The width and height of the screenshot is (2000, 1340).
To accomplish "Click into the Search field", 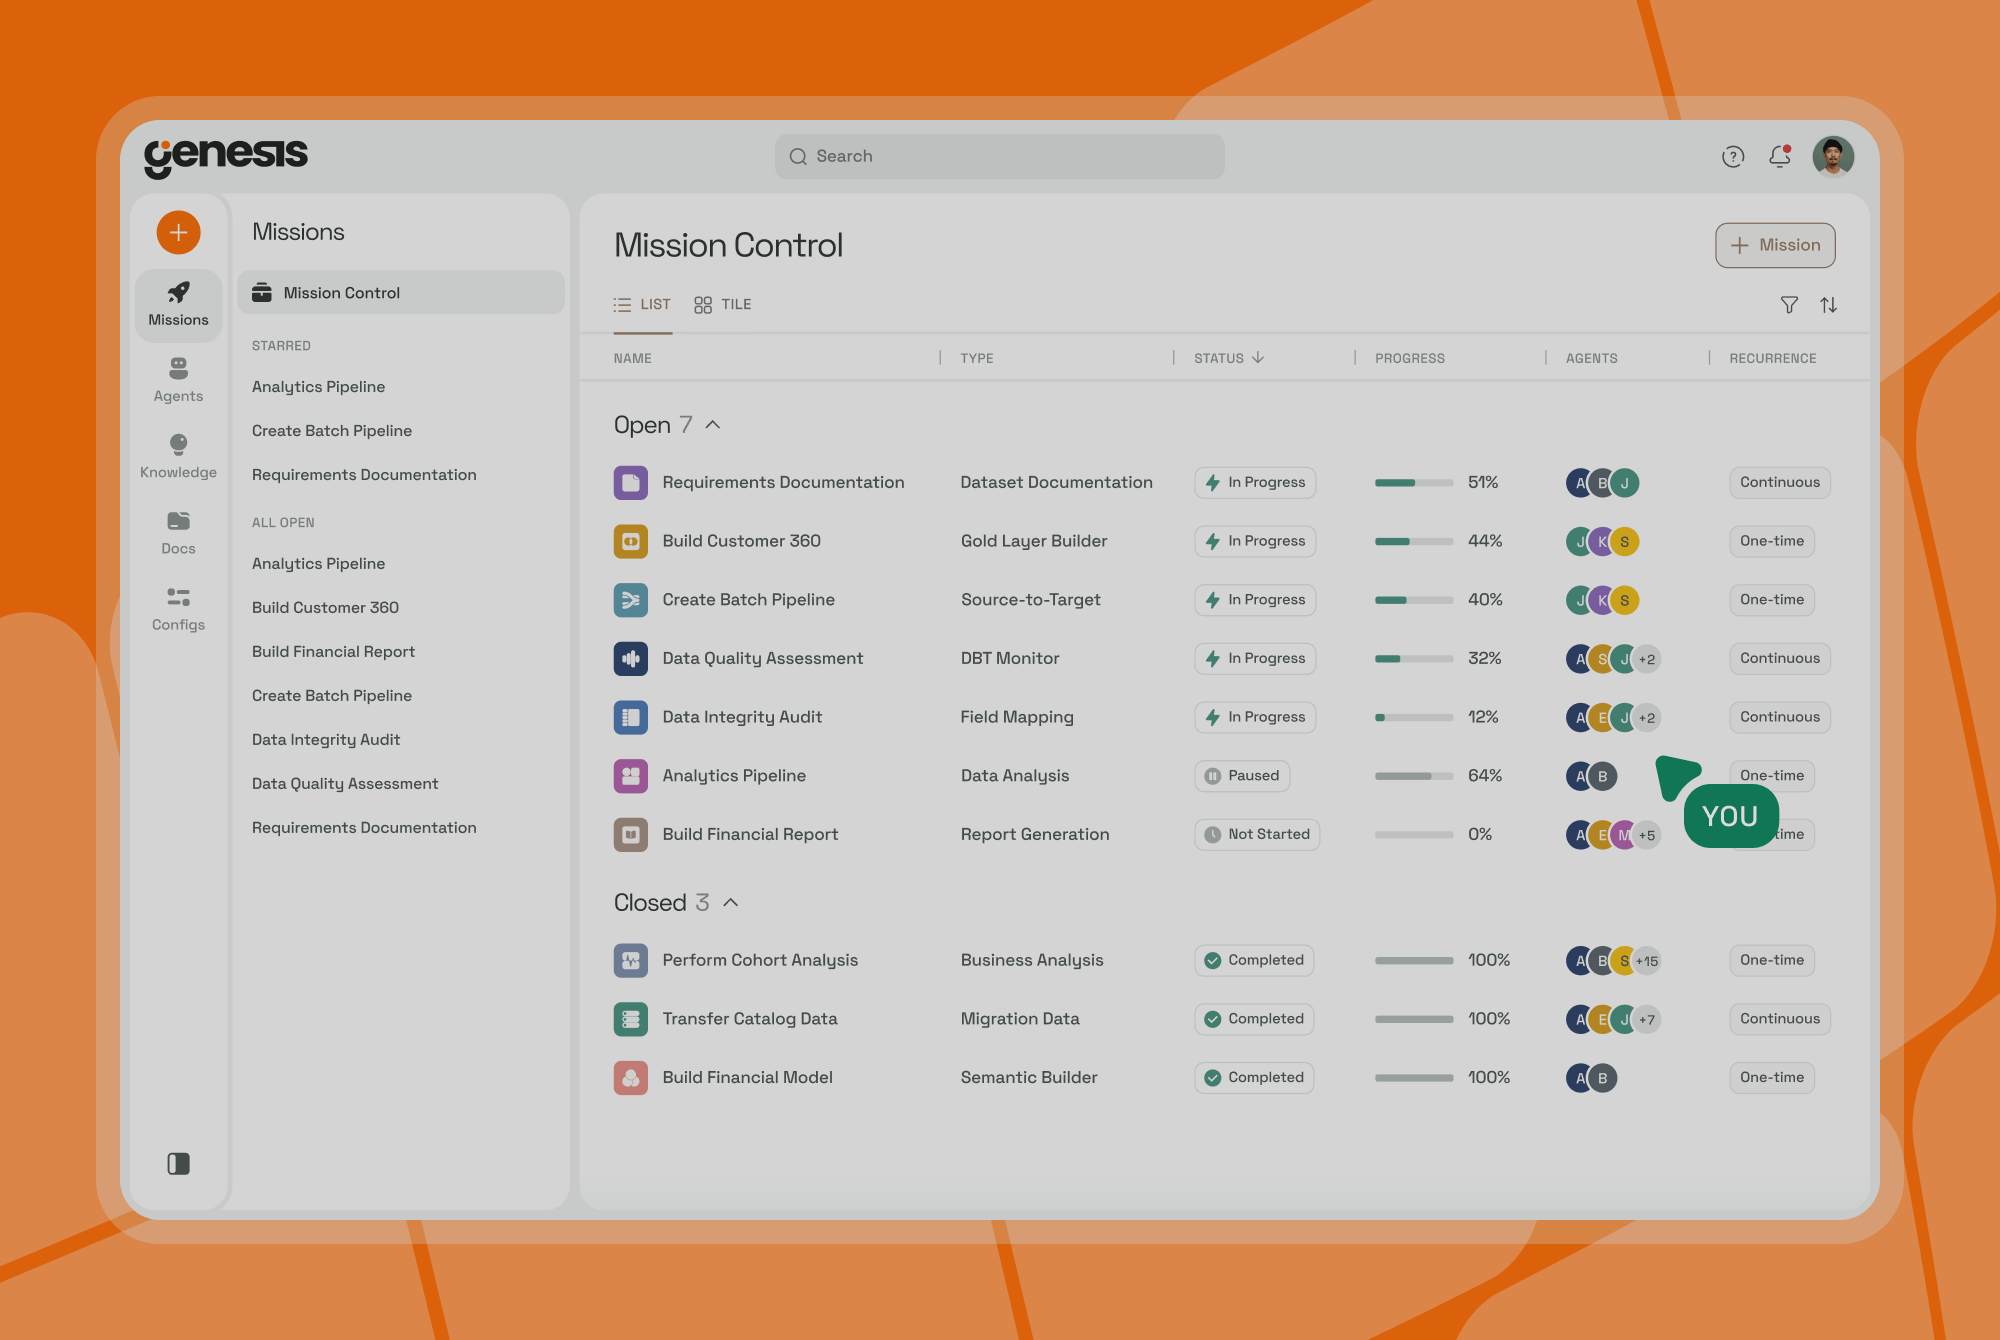I will click(x=999, y=156).
